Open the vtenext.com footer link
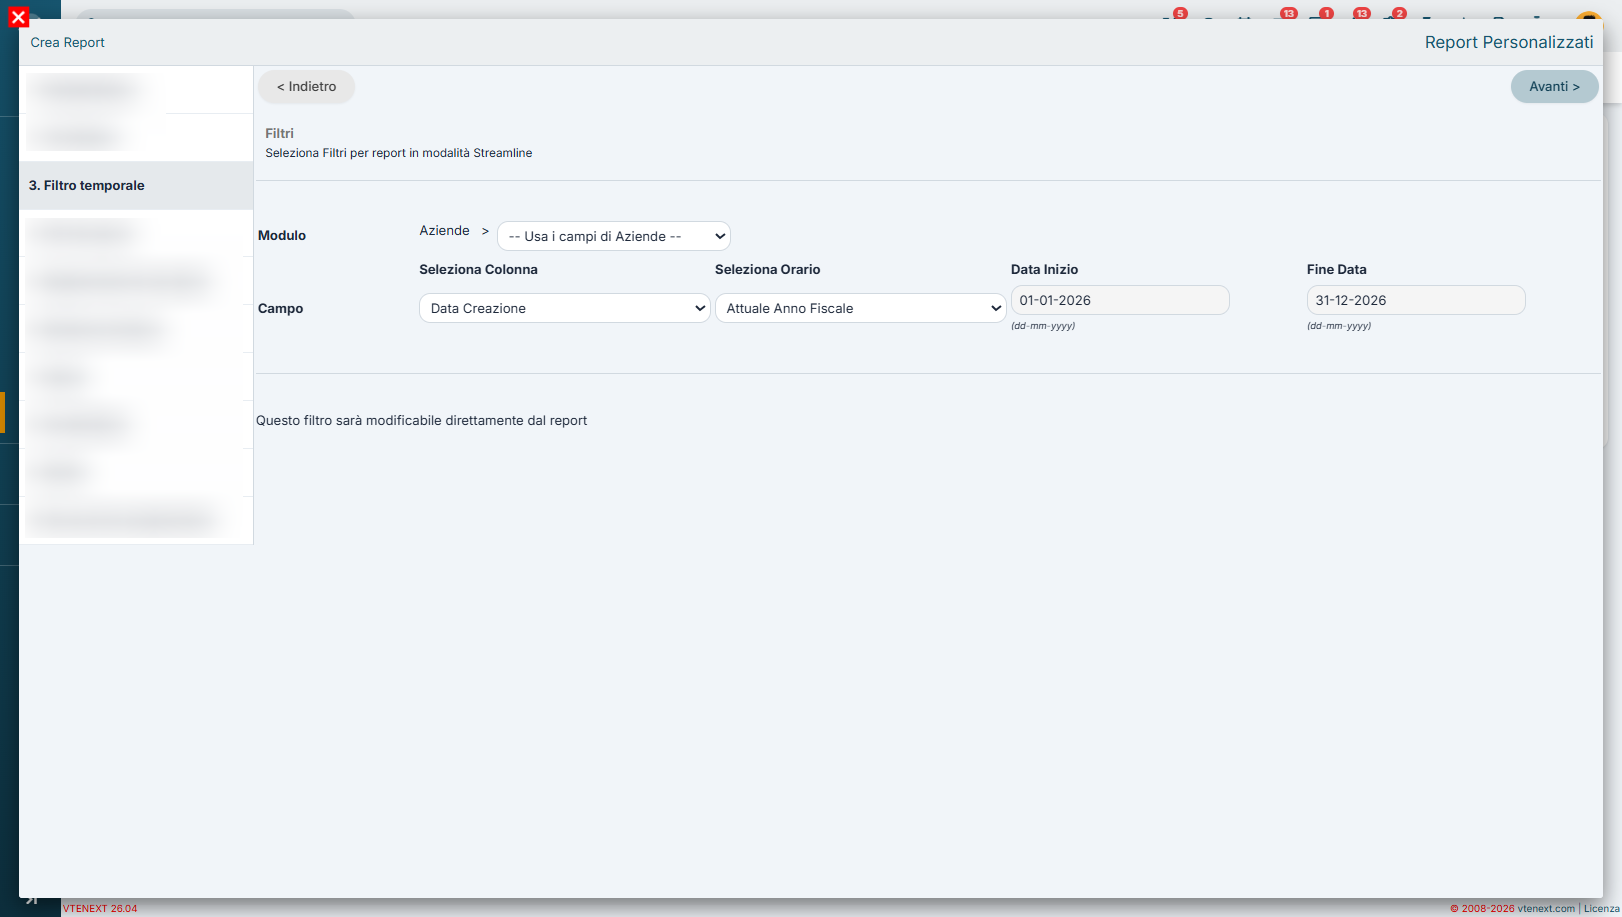 click(1546, 908)
